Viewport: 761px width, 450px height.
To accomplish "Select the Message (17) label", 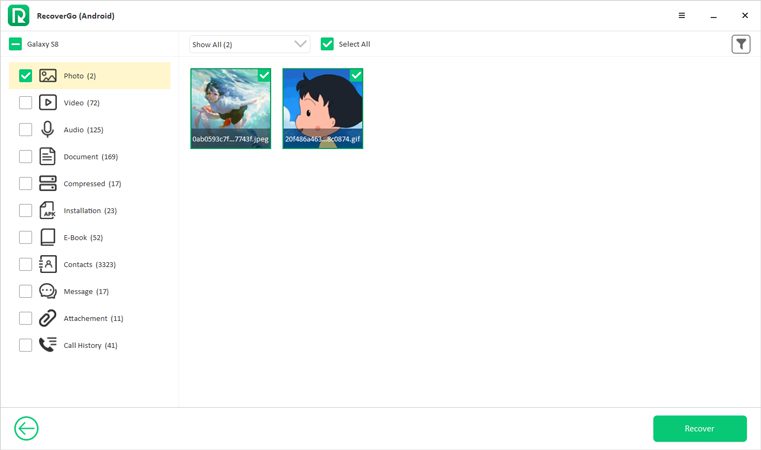I will point(86,291).
